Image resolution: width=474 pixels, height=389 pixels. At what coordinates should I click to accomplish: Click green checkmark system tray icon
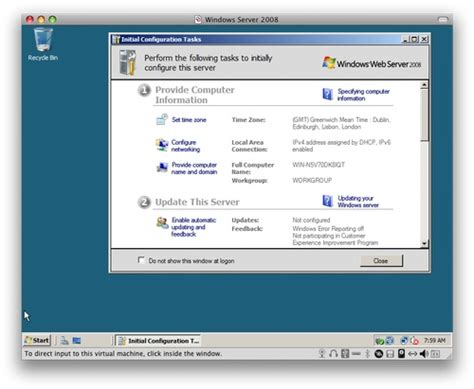pyautogui.click(x=379, y=341)
